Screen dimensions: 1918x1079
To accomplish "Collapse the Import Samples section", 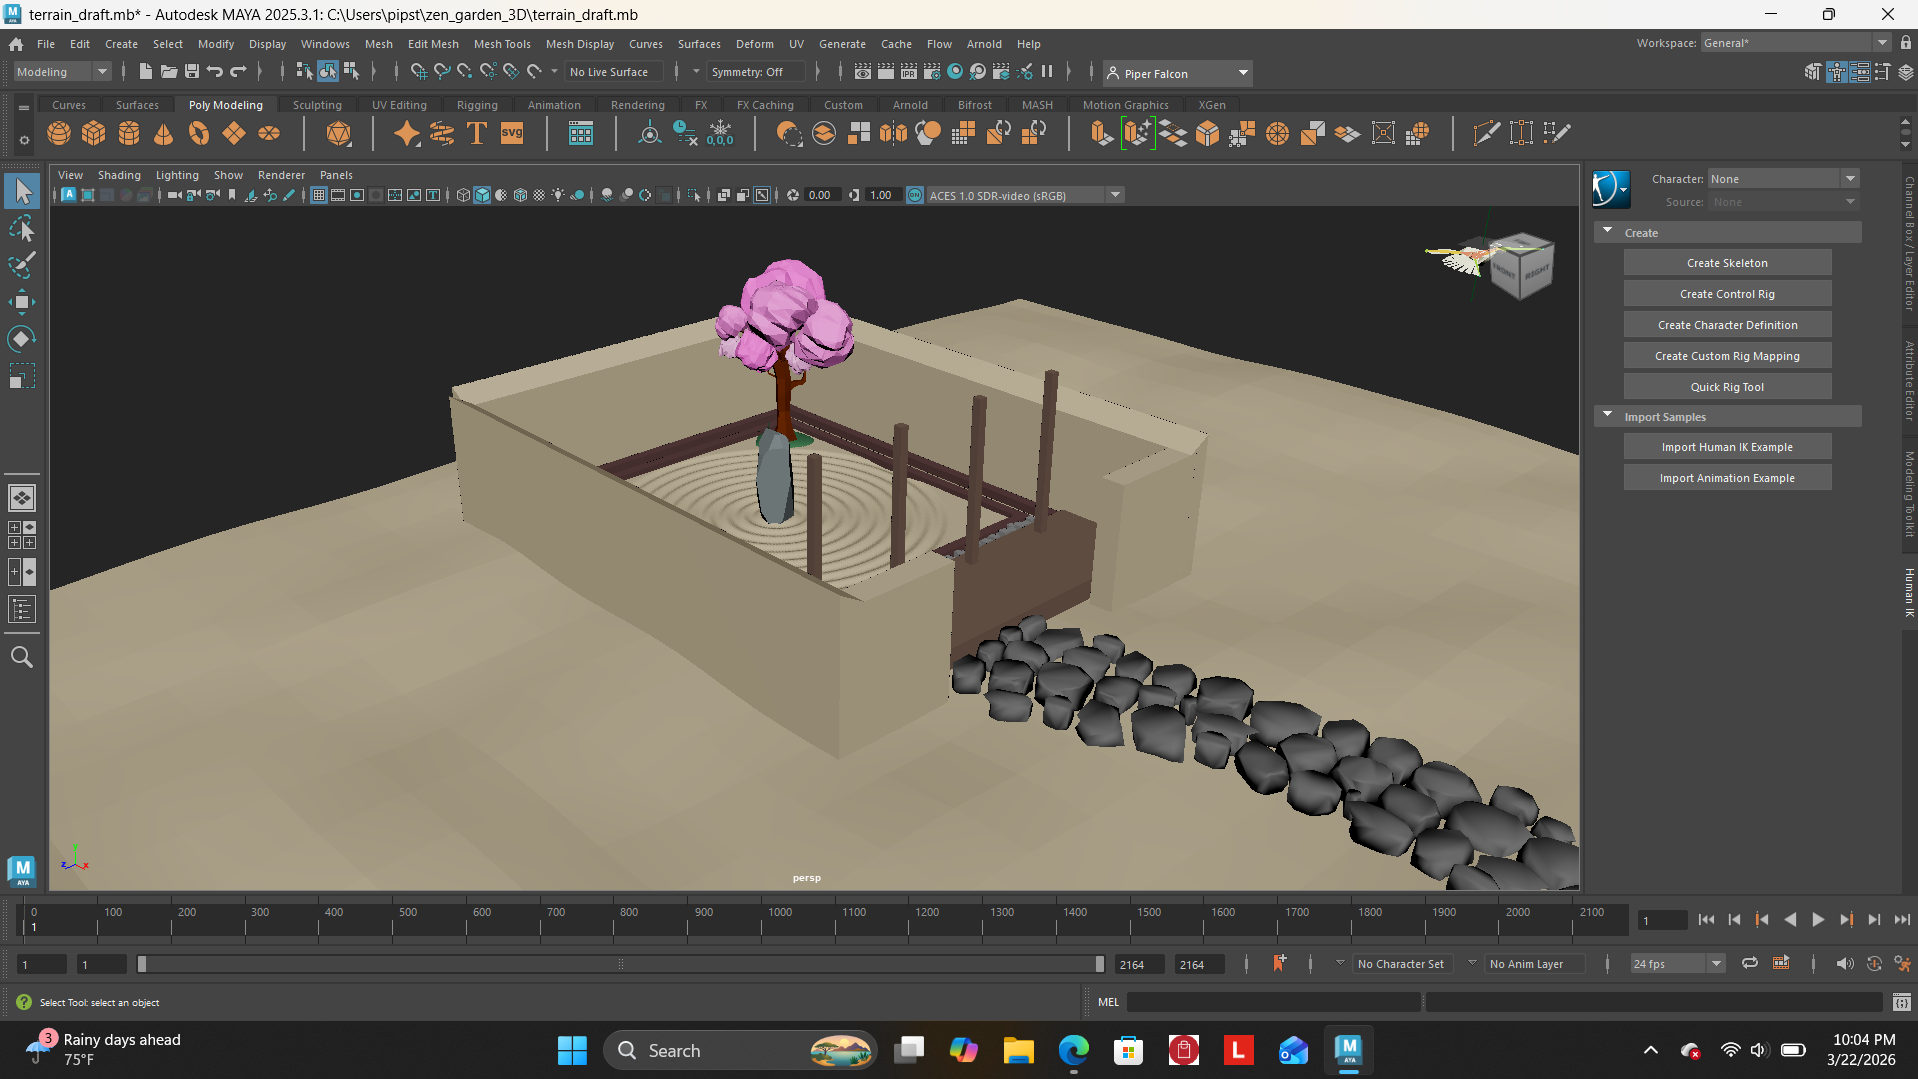I will tap(1608, 416).
